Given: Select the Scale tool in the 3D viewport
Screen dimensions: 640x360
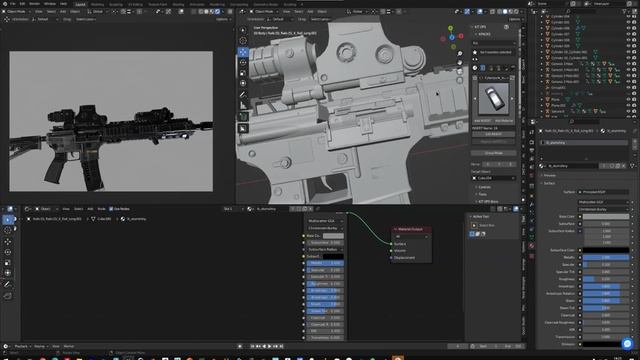Looking at the screenshot, I should 243,73.
